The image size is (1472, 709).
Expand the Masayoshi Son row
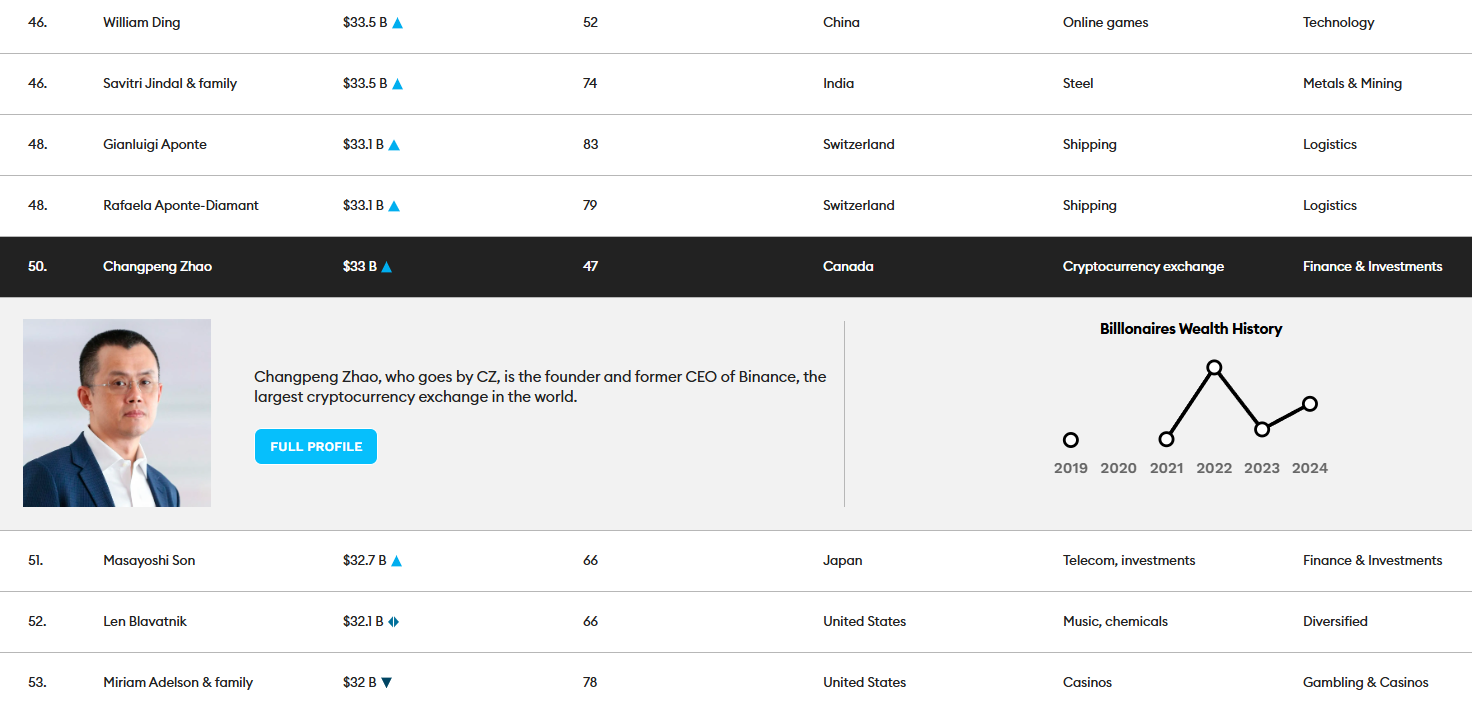coord(149,561)
